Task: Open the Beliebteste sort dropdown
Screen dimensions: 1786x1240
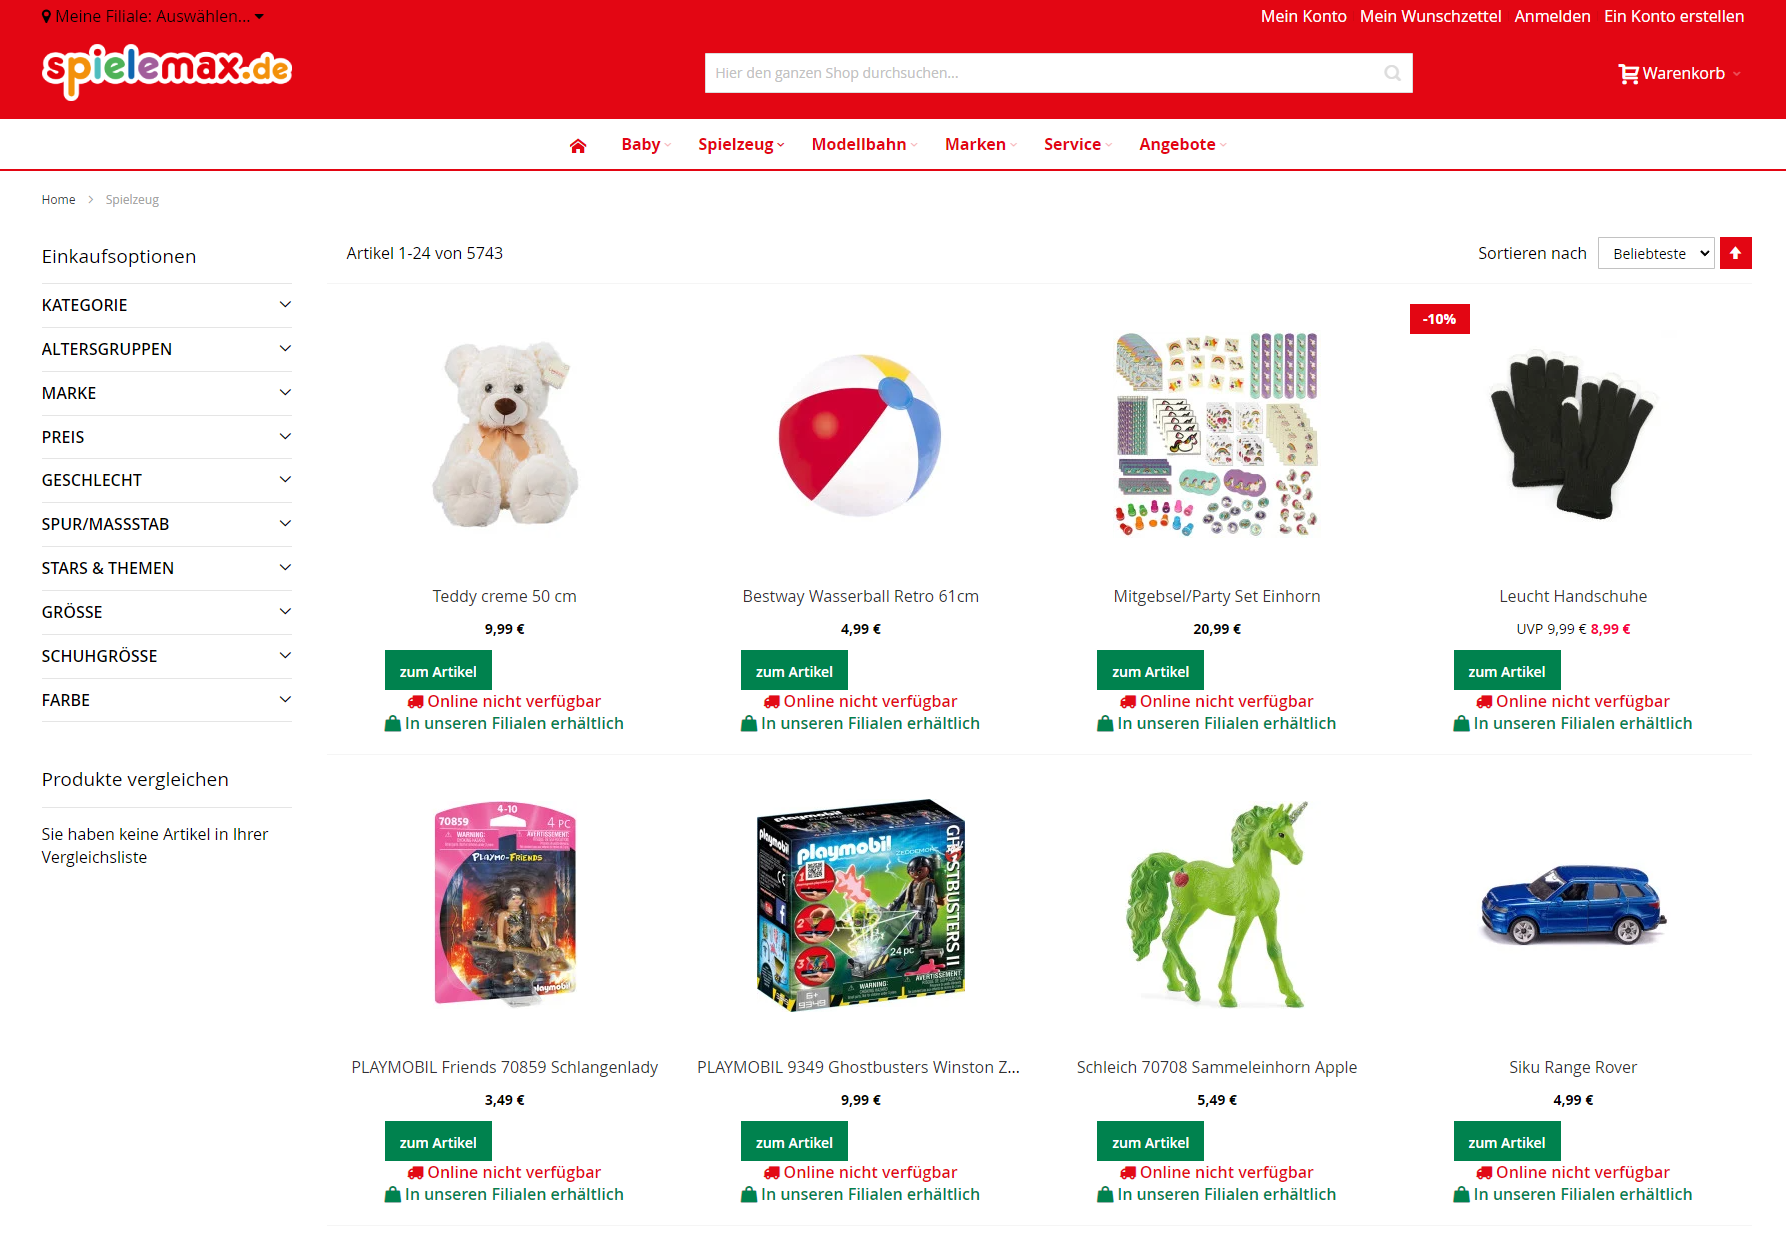Action: coord(1657,253)
